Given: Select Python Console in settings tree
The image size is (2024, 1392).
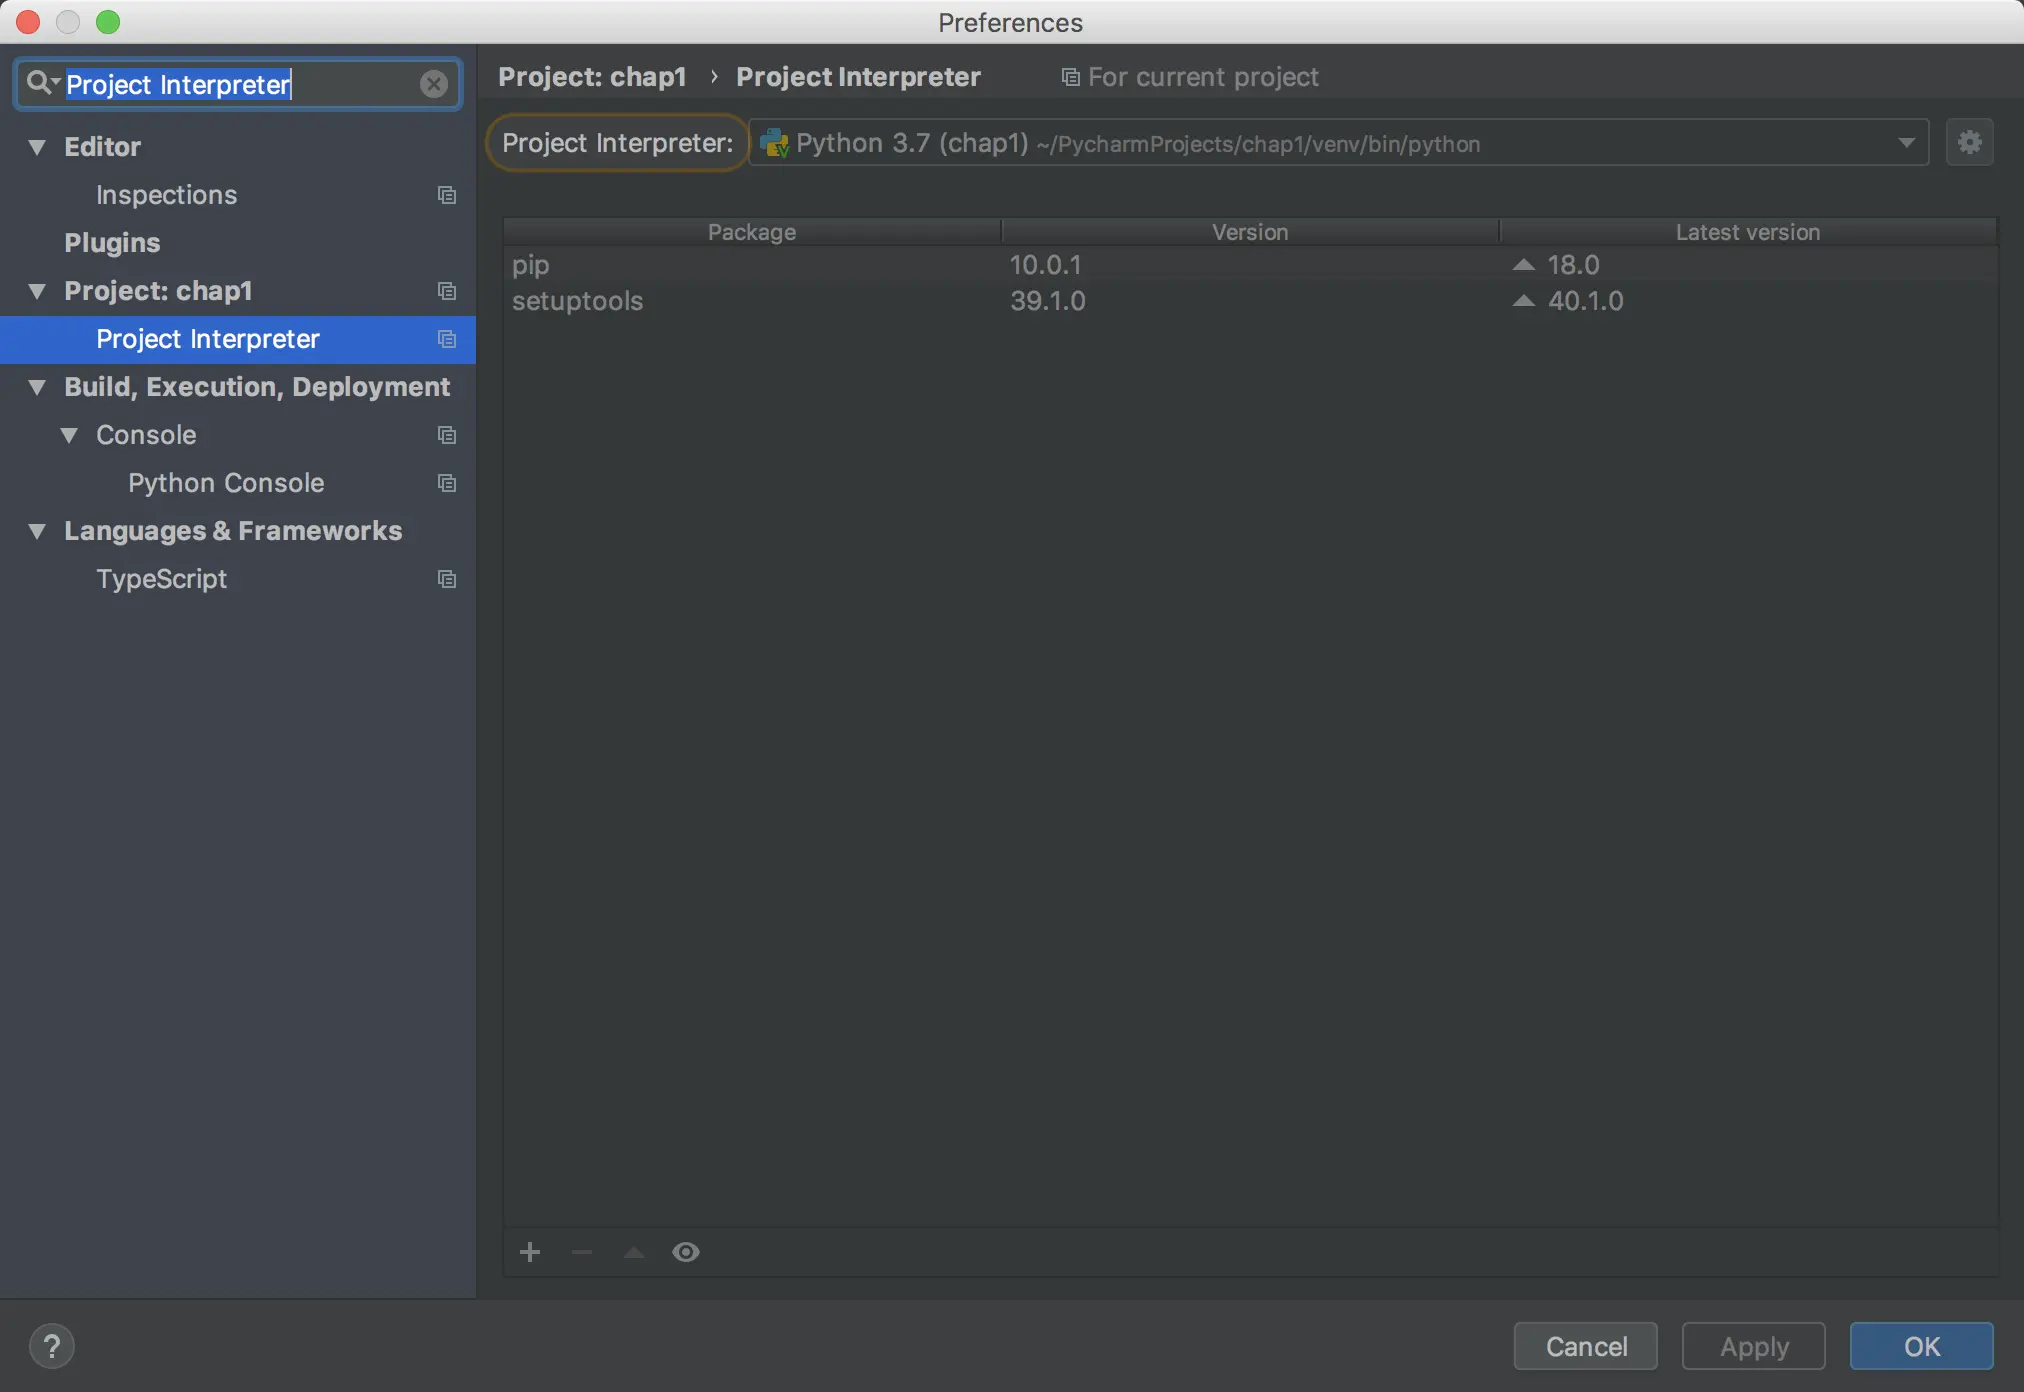Looking at the screenshot, I should click(226, 483).
